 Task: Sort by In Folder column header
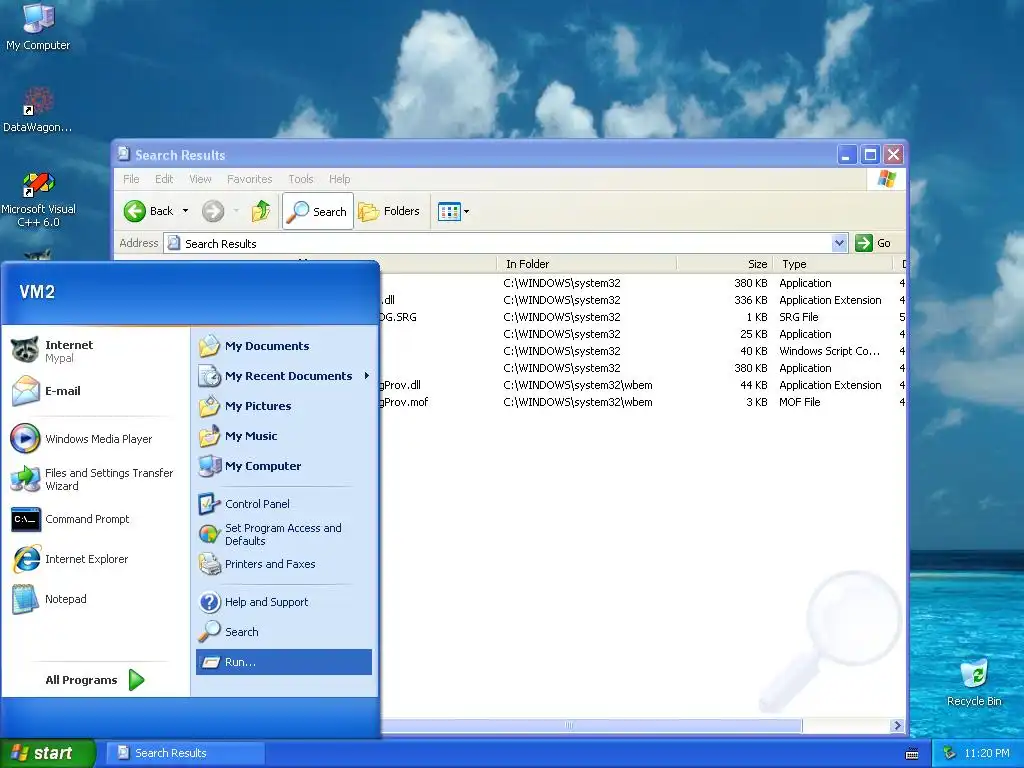coord(586,264)
